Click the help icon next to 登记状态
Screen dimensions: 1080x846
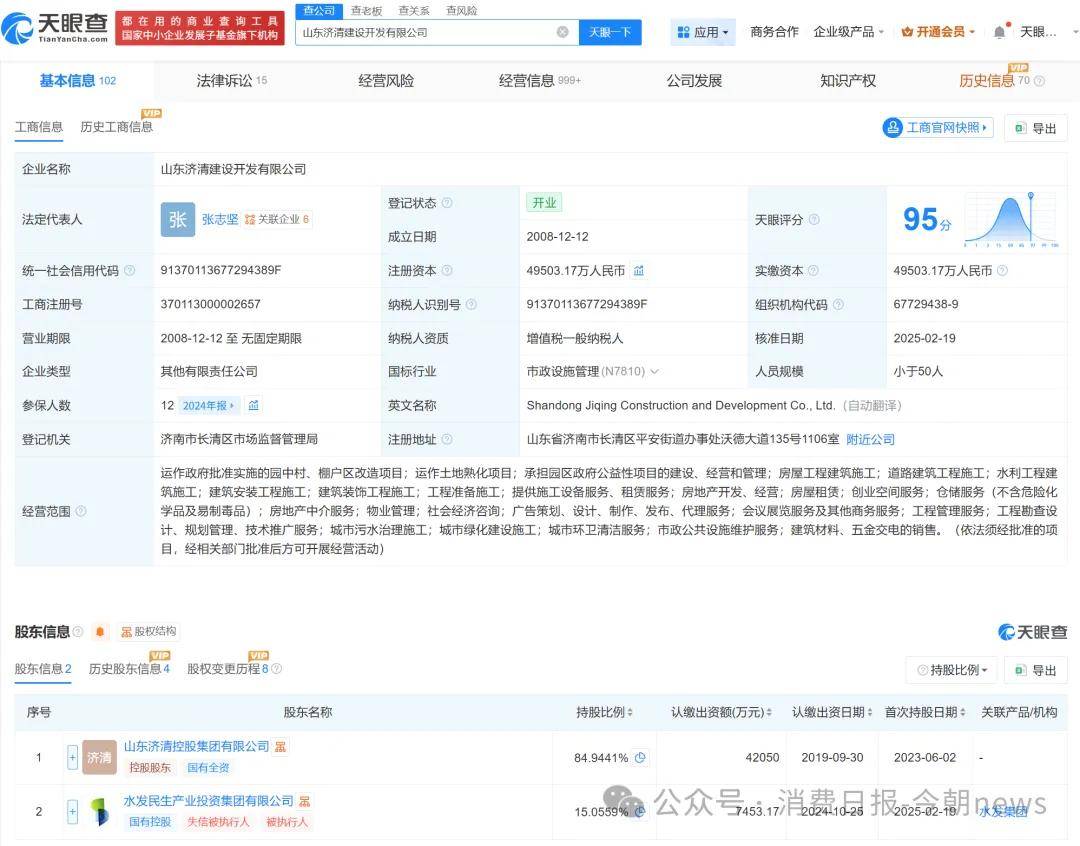(x=447, y=203)
